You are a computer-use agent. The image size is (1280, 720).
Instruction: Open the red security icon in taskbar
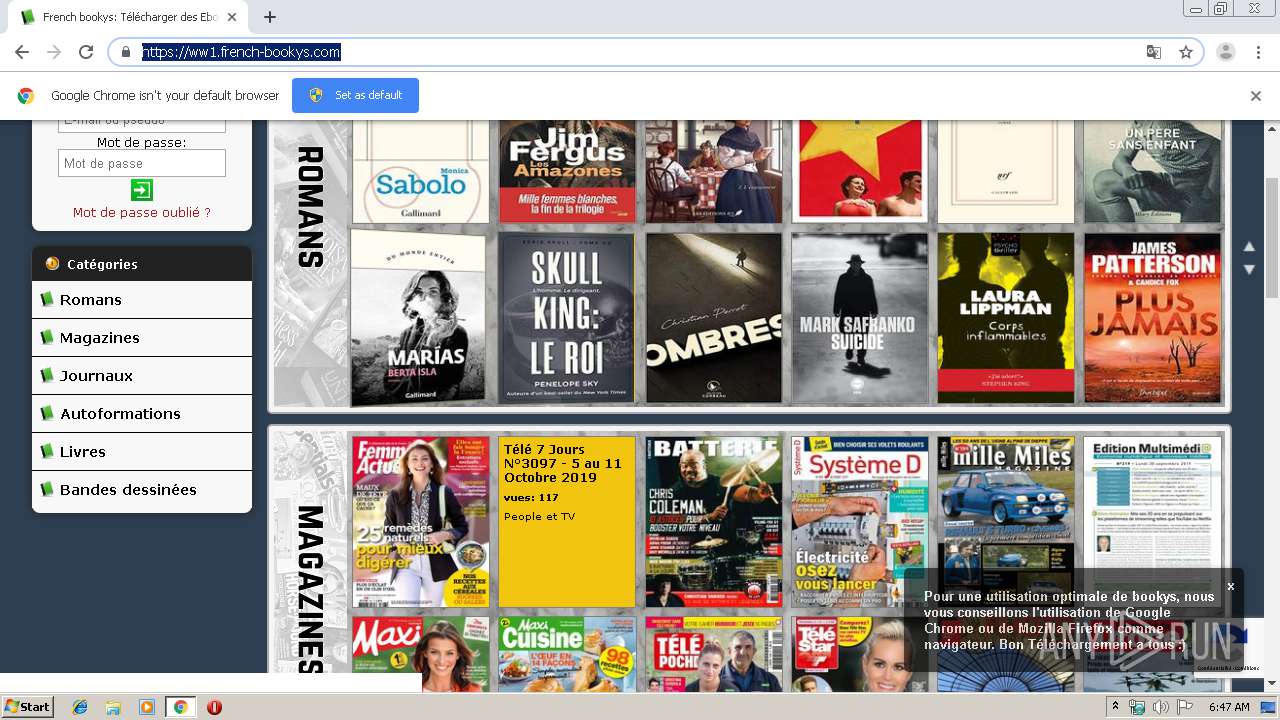(214, 707)
